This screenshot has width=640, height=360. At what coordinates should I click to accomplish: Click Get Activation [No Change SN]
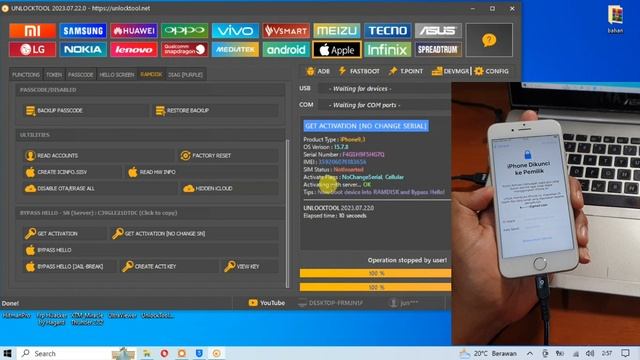tap(195, 233)
